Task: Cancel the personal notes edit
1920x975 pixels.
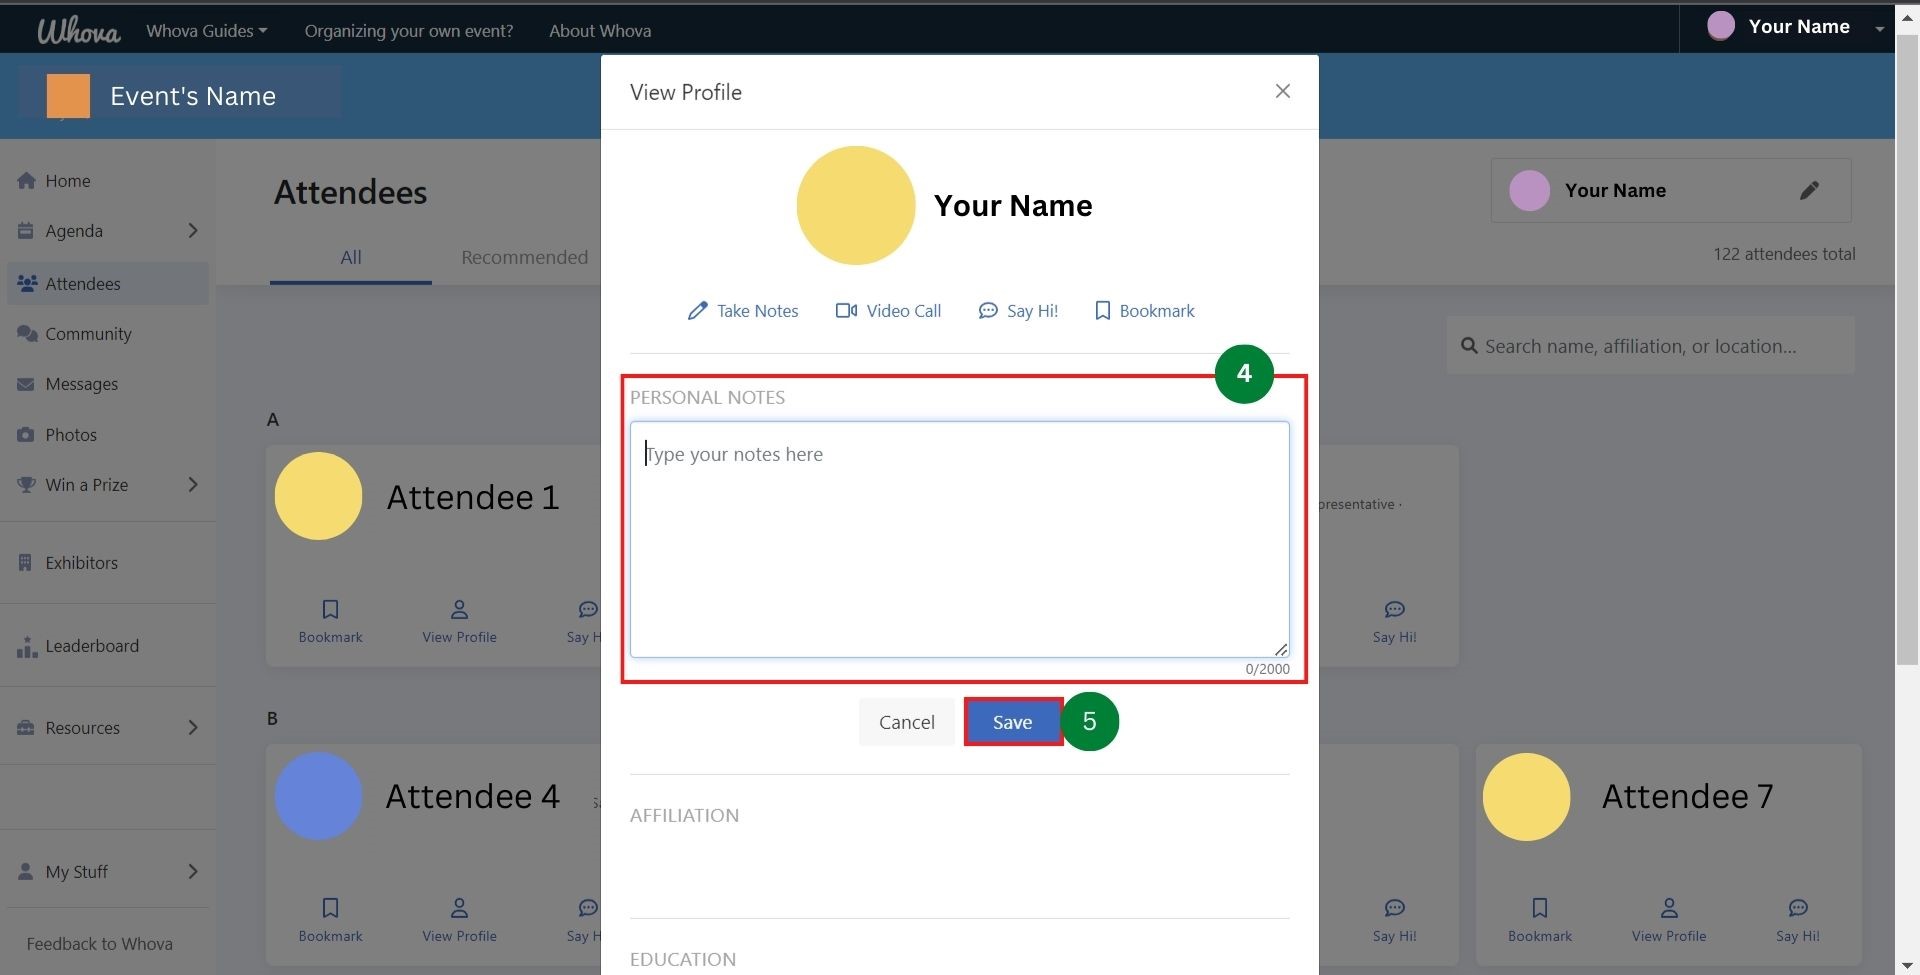Action: pos(906,722)
